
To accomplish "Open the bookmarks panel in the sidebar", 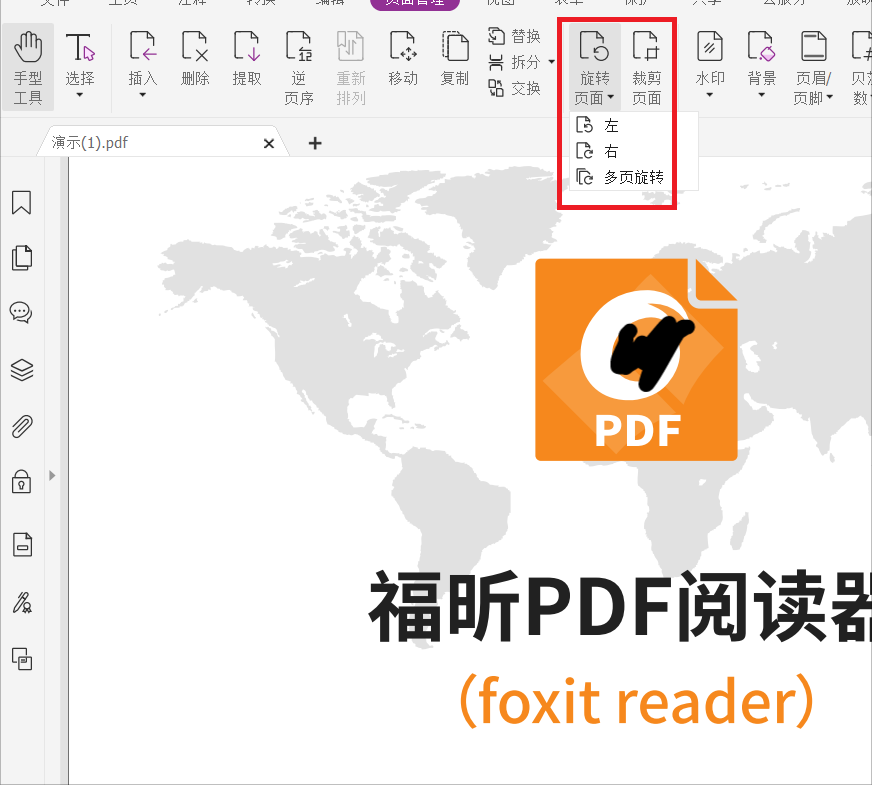I will (x=22, y=203).
